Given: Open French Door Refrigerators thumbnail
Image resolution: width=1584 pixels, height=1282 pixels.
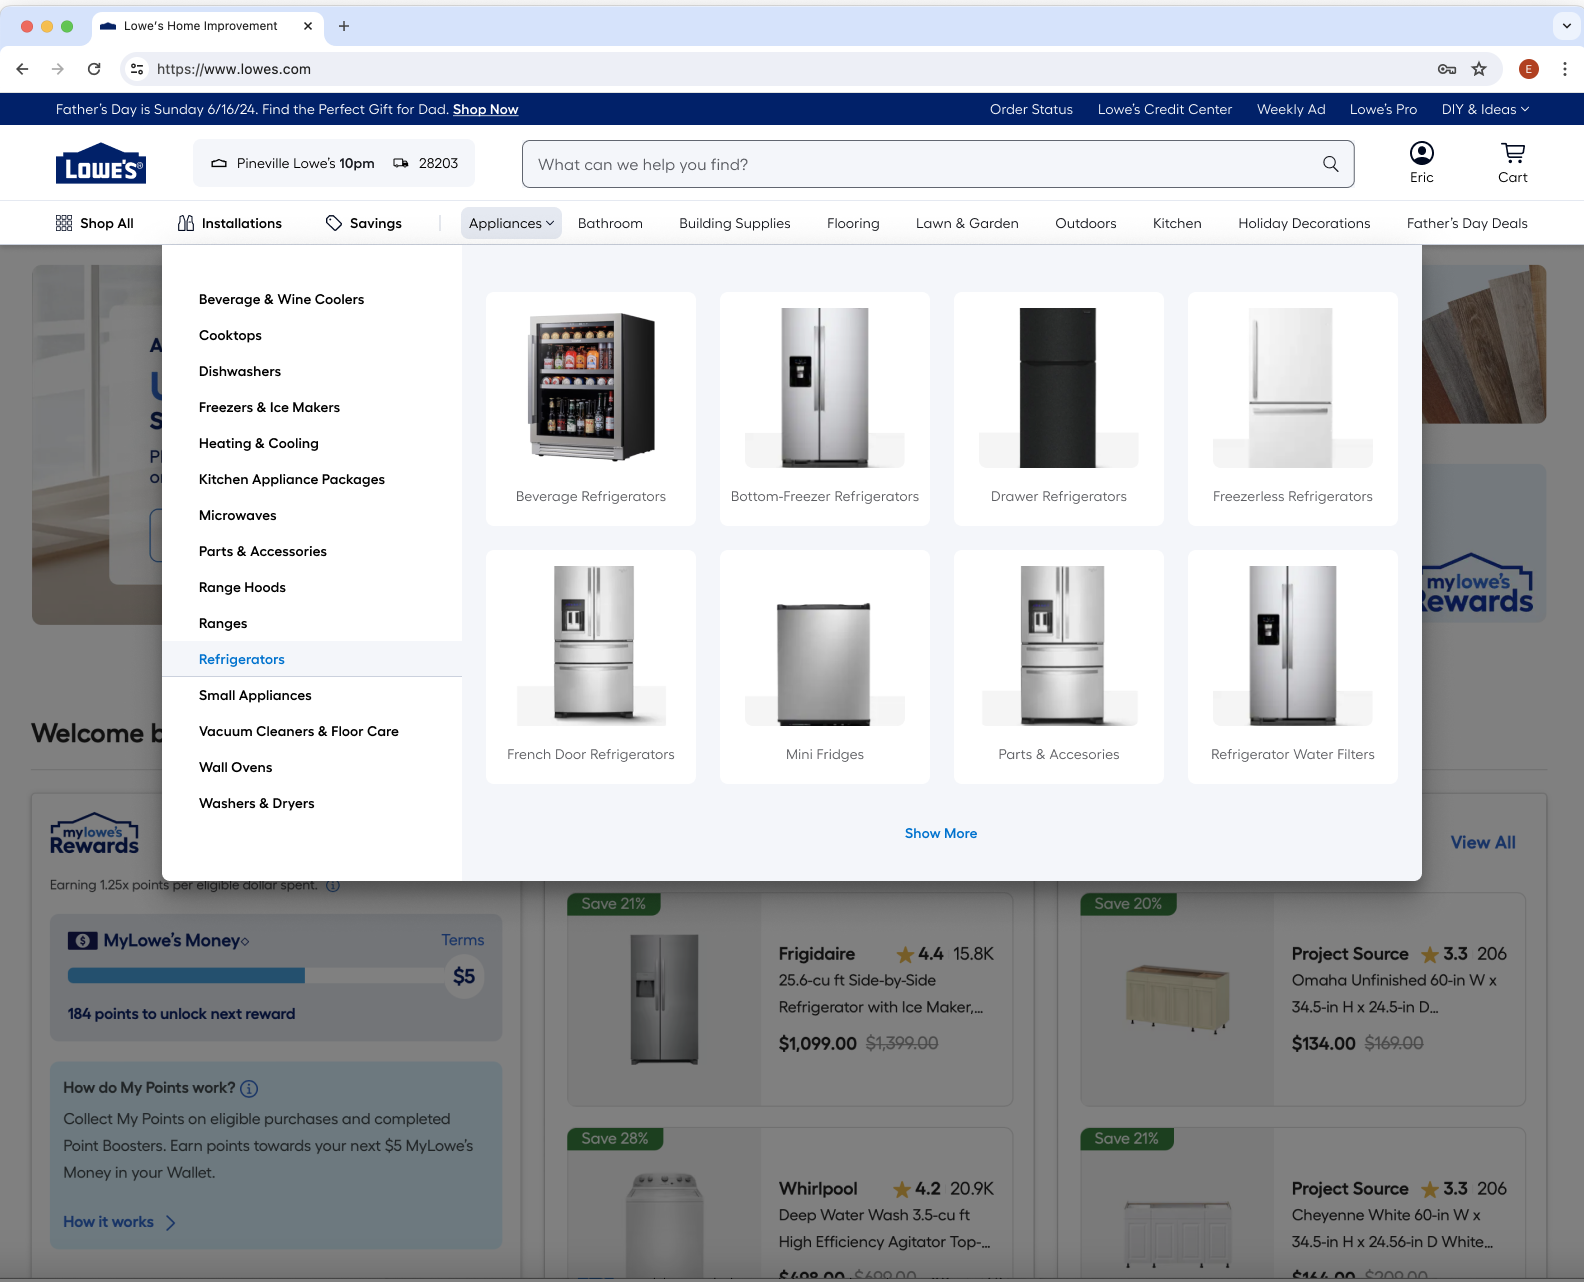Looking at the screenshot, I should coord(591,667).
